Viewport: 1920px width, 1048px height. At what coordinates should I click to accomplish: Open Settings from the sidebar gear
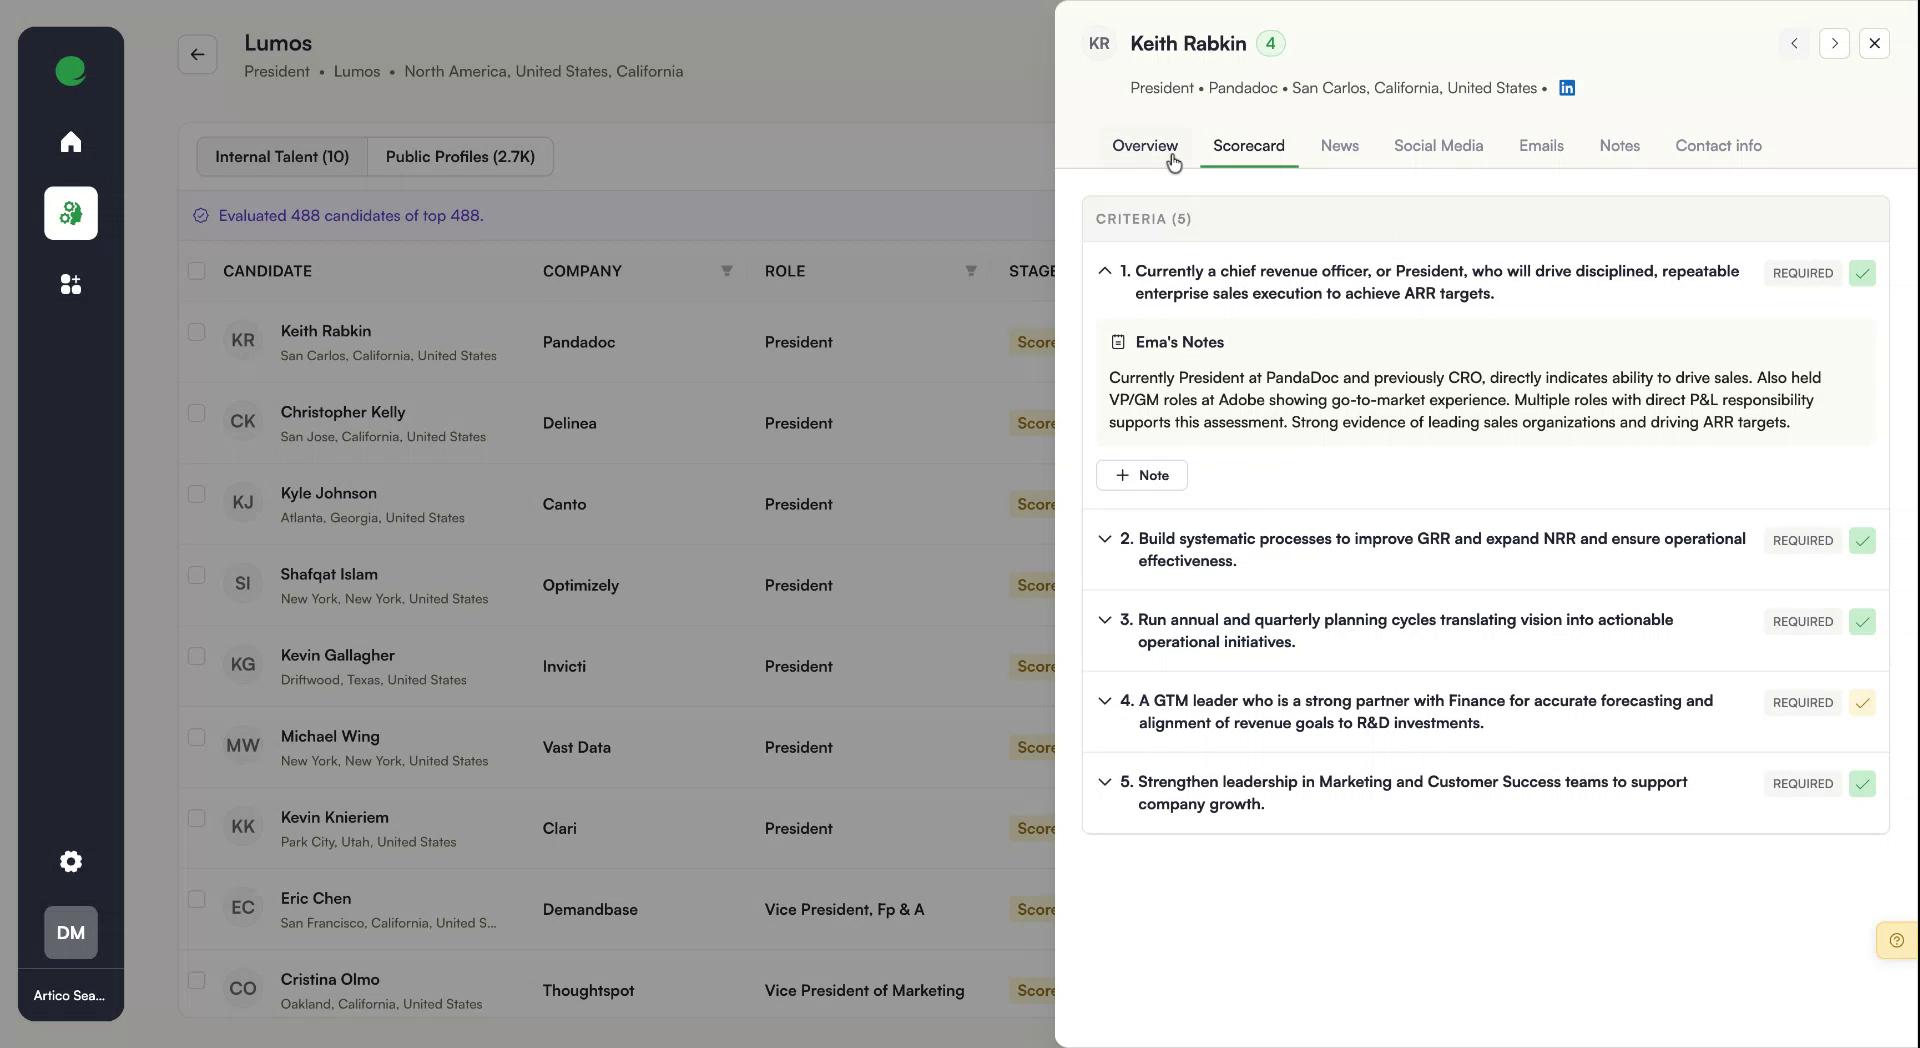tap(70, 861)
